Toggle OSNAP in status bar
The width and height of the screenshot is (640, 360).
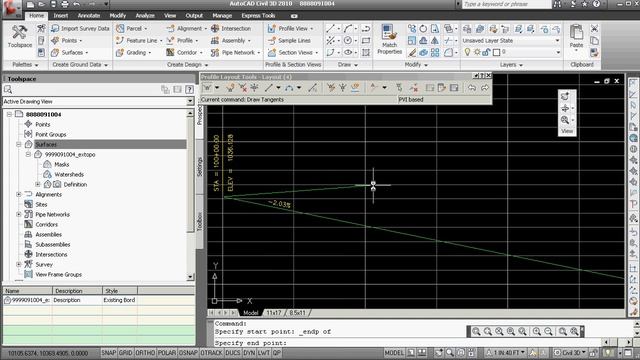click(188, 353)
